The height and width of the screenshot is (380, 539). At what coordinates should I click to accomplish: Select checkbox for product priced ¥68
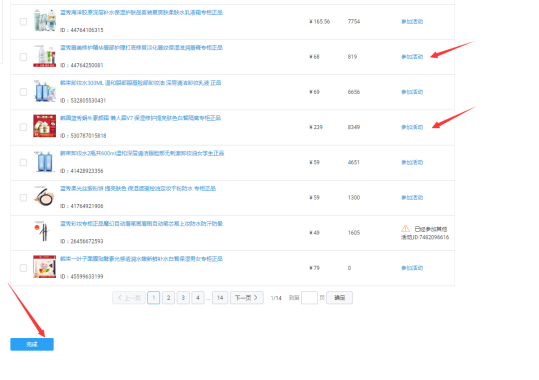click(x=23, y=57)
